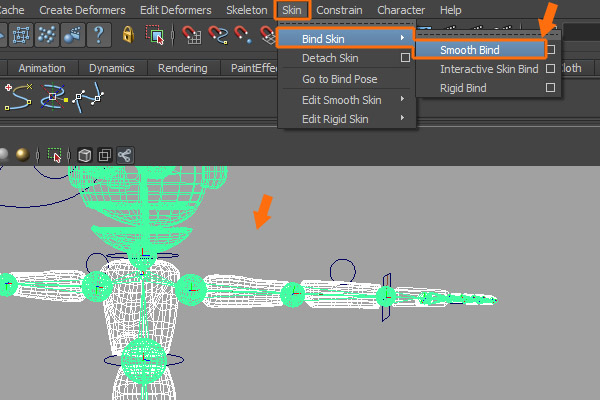This screenshot has height=400, width=600.
Task: Select the blue circle control above the forearm
Action: point(343,271)
